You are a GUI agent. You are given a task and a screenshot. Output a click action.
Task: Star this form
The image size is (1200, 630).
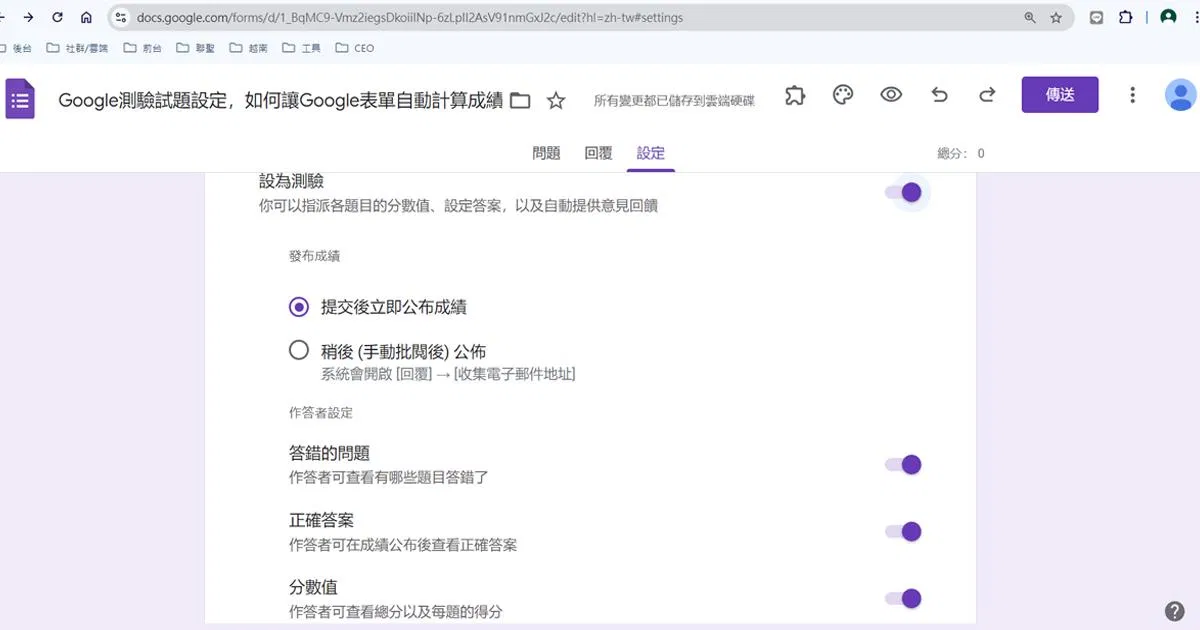coord(556,100)
